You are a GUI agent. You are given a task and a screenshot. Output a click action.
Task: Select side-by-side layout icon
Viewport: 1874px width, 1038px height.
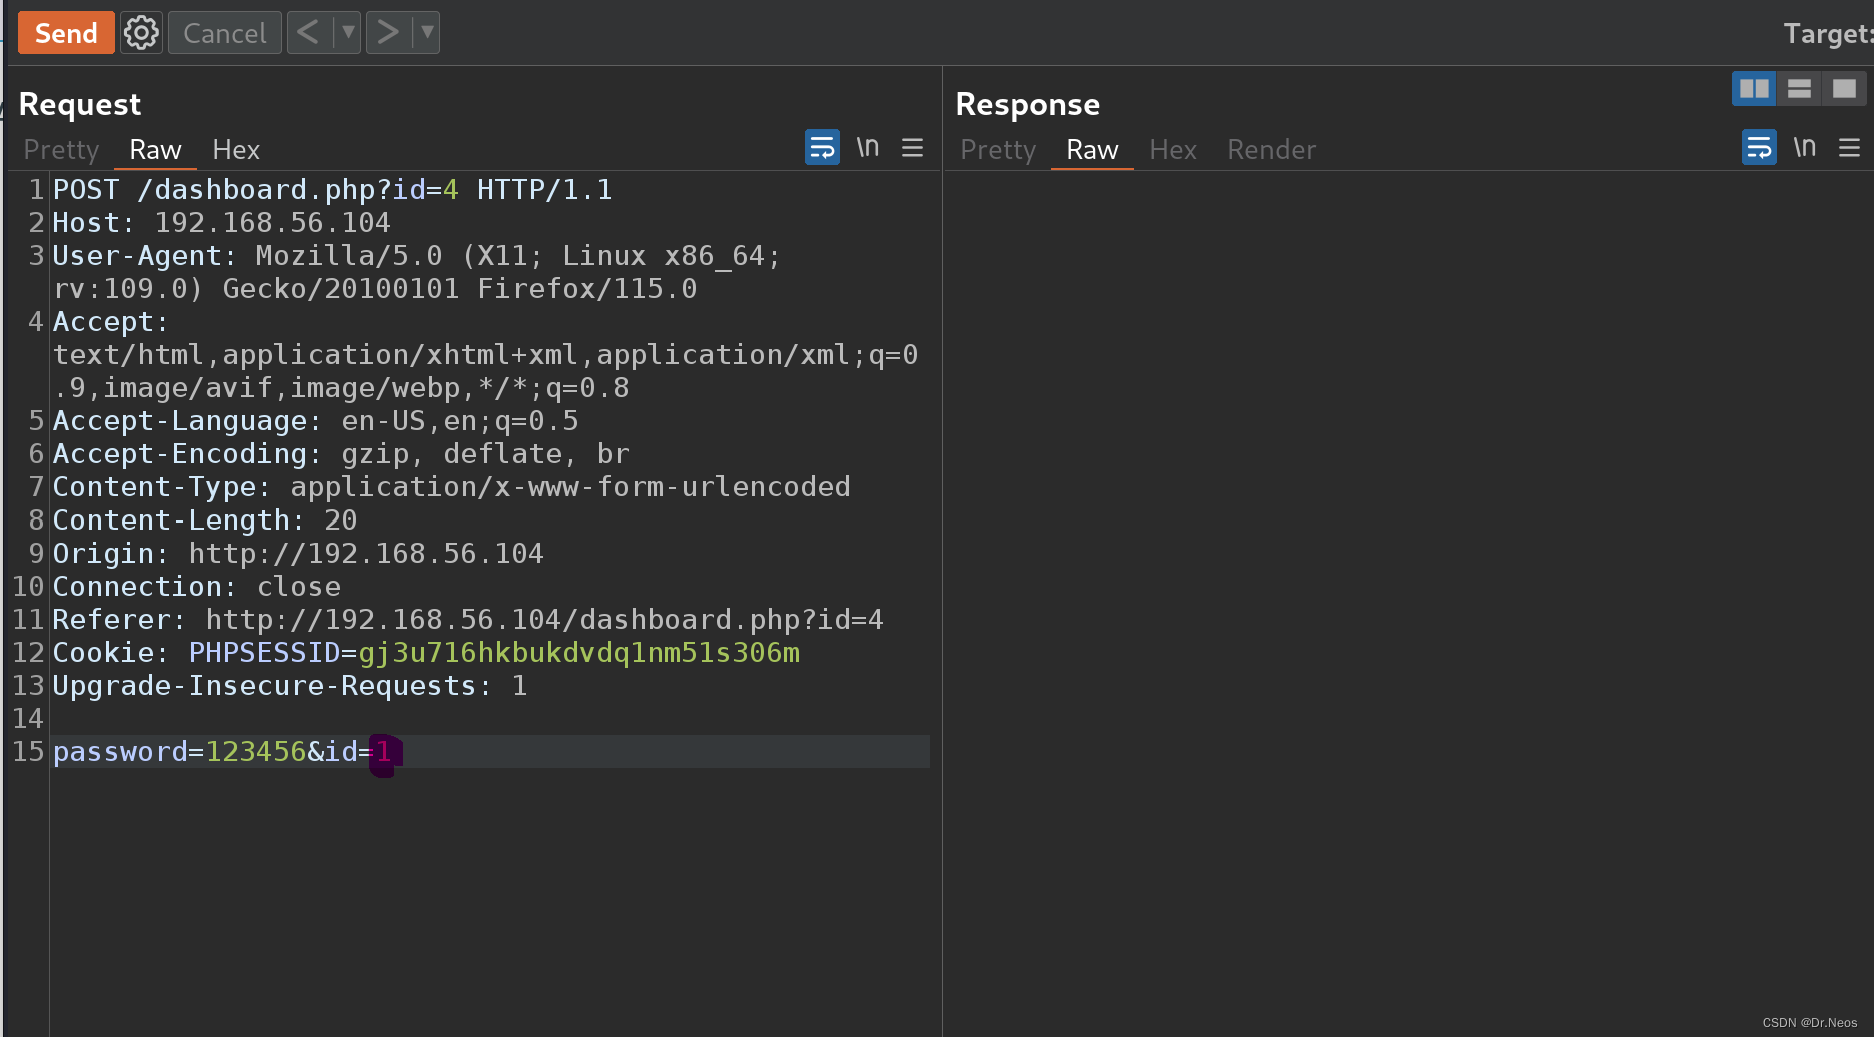(x=1754, y=89)
